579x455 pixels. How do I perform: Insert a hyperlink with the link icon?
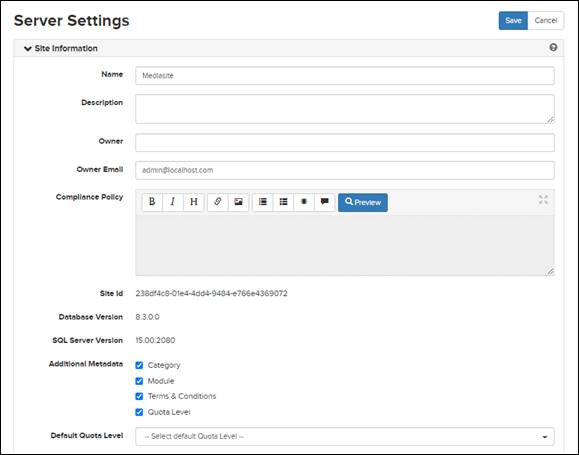coord(217,202)
